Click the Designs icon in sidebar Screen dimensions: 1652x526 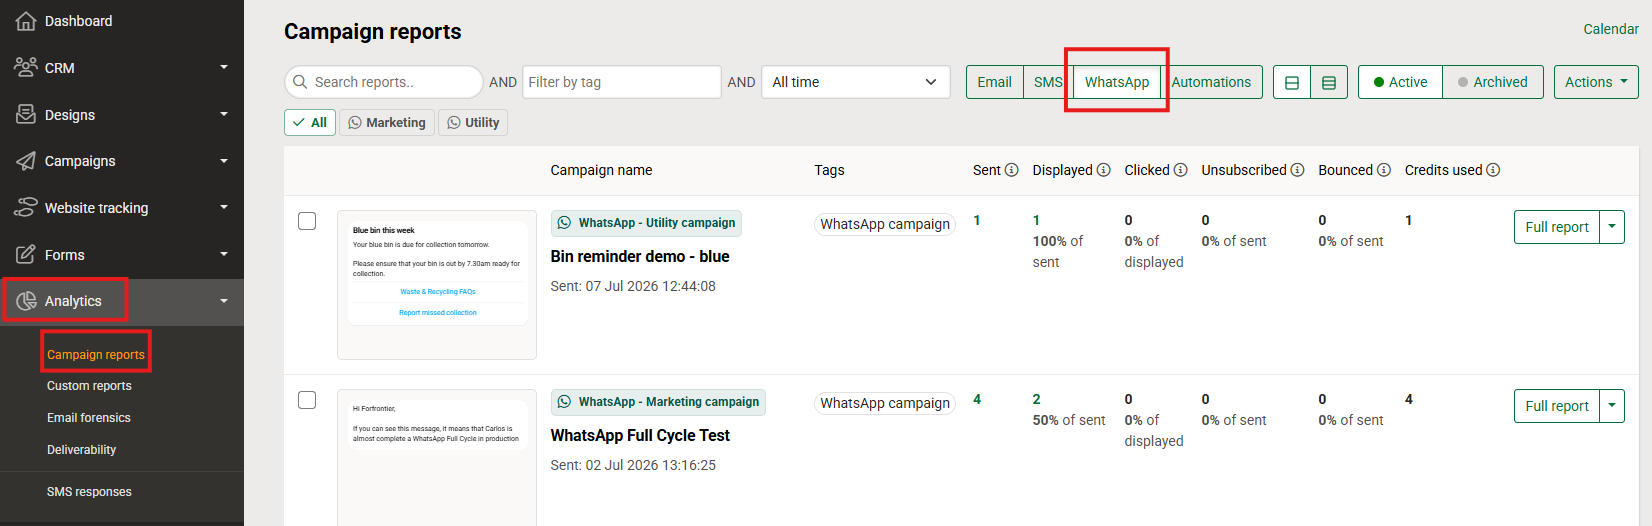[x=26, y=114]
